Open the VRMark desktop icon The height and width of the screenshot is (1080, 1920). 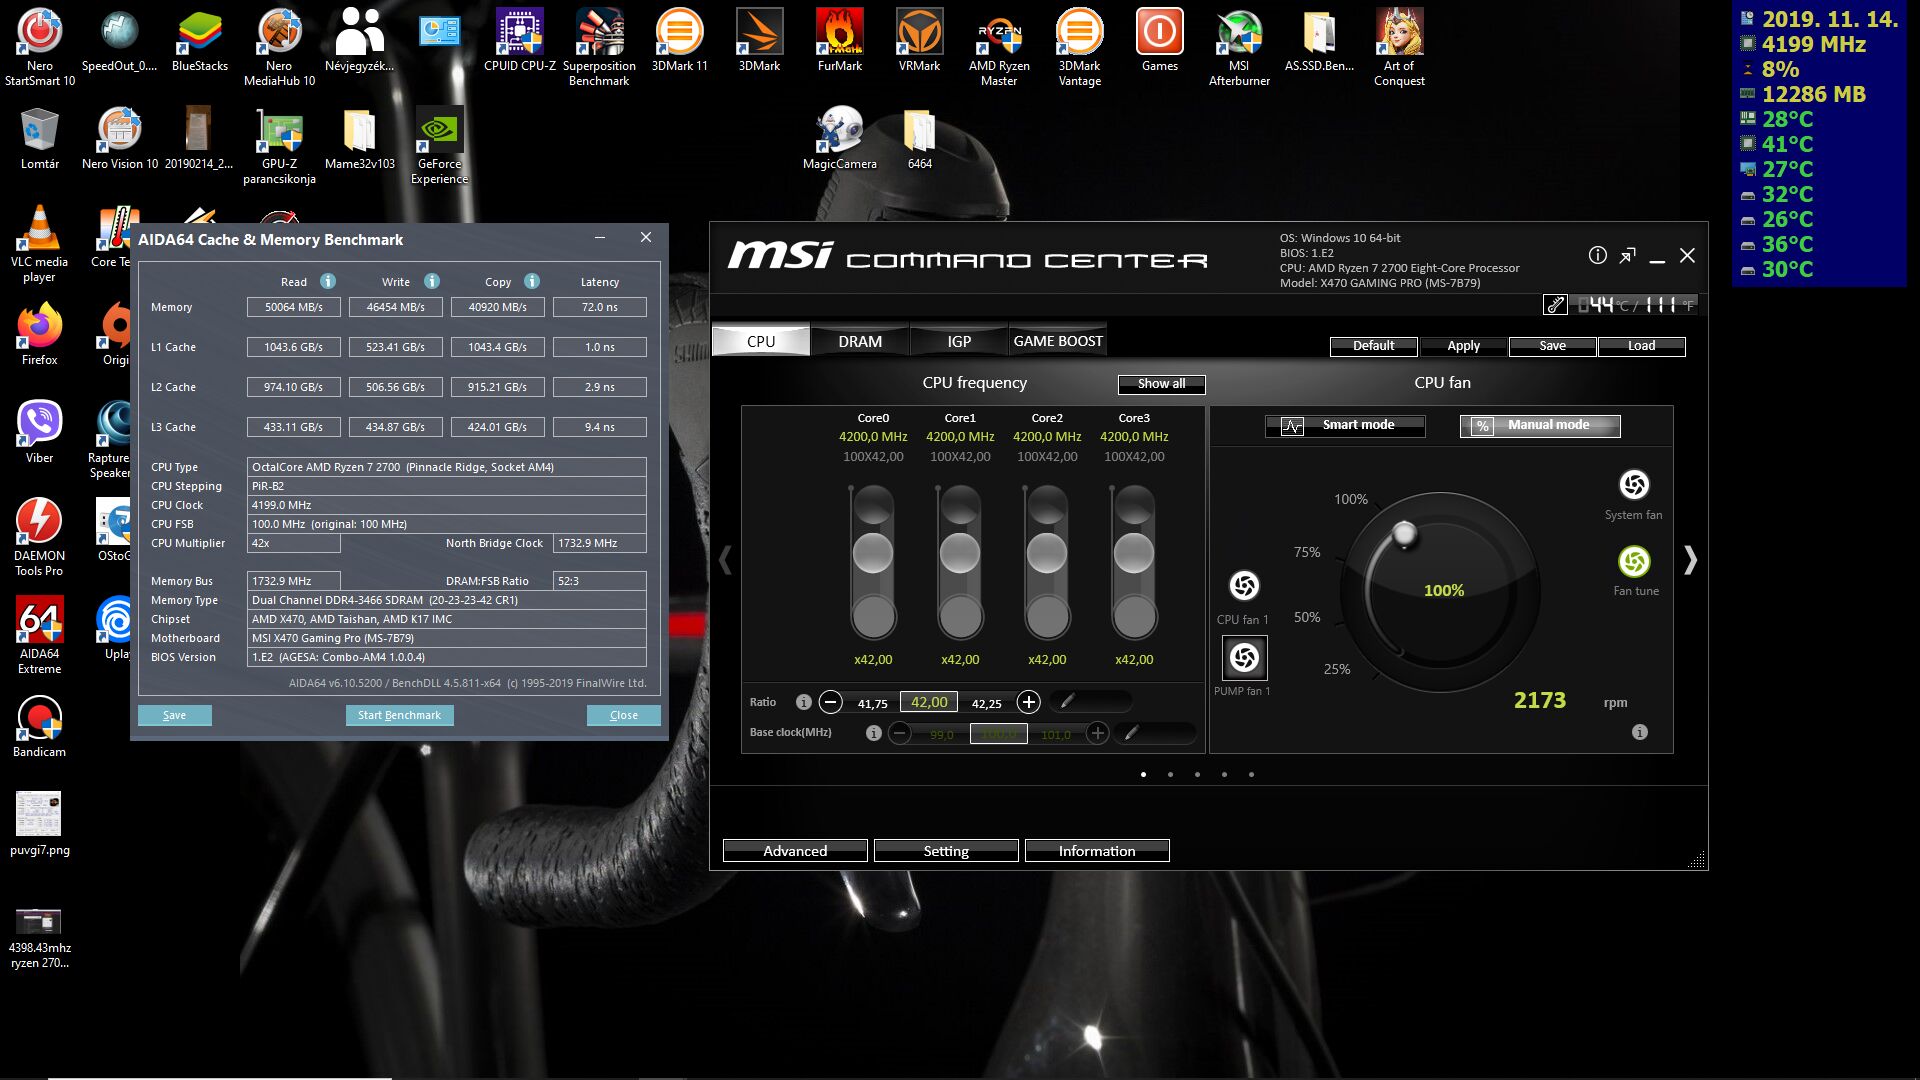click(x=919, y=40)
